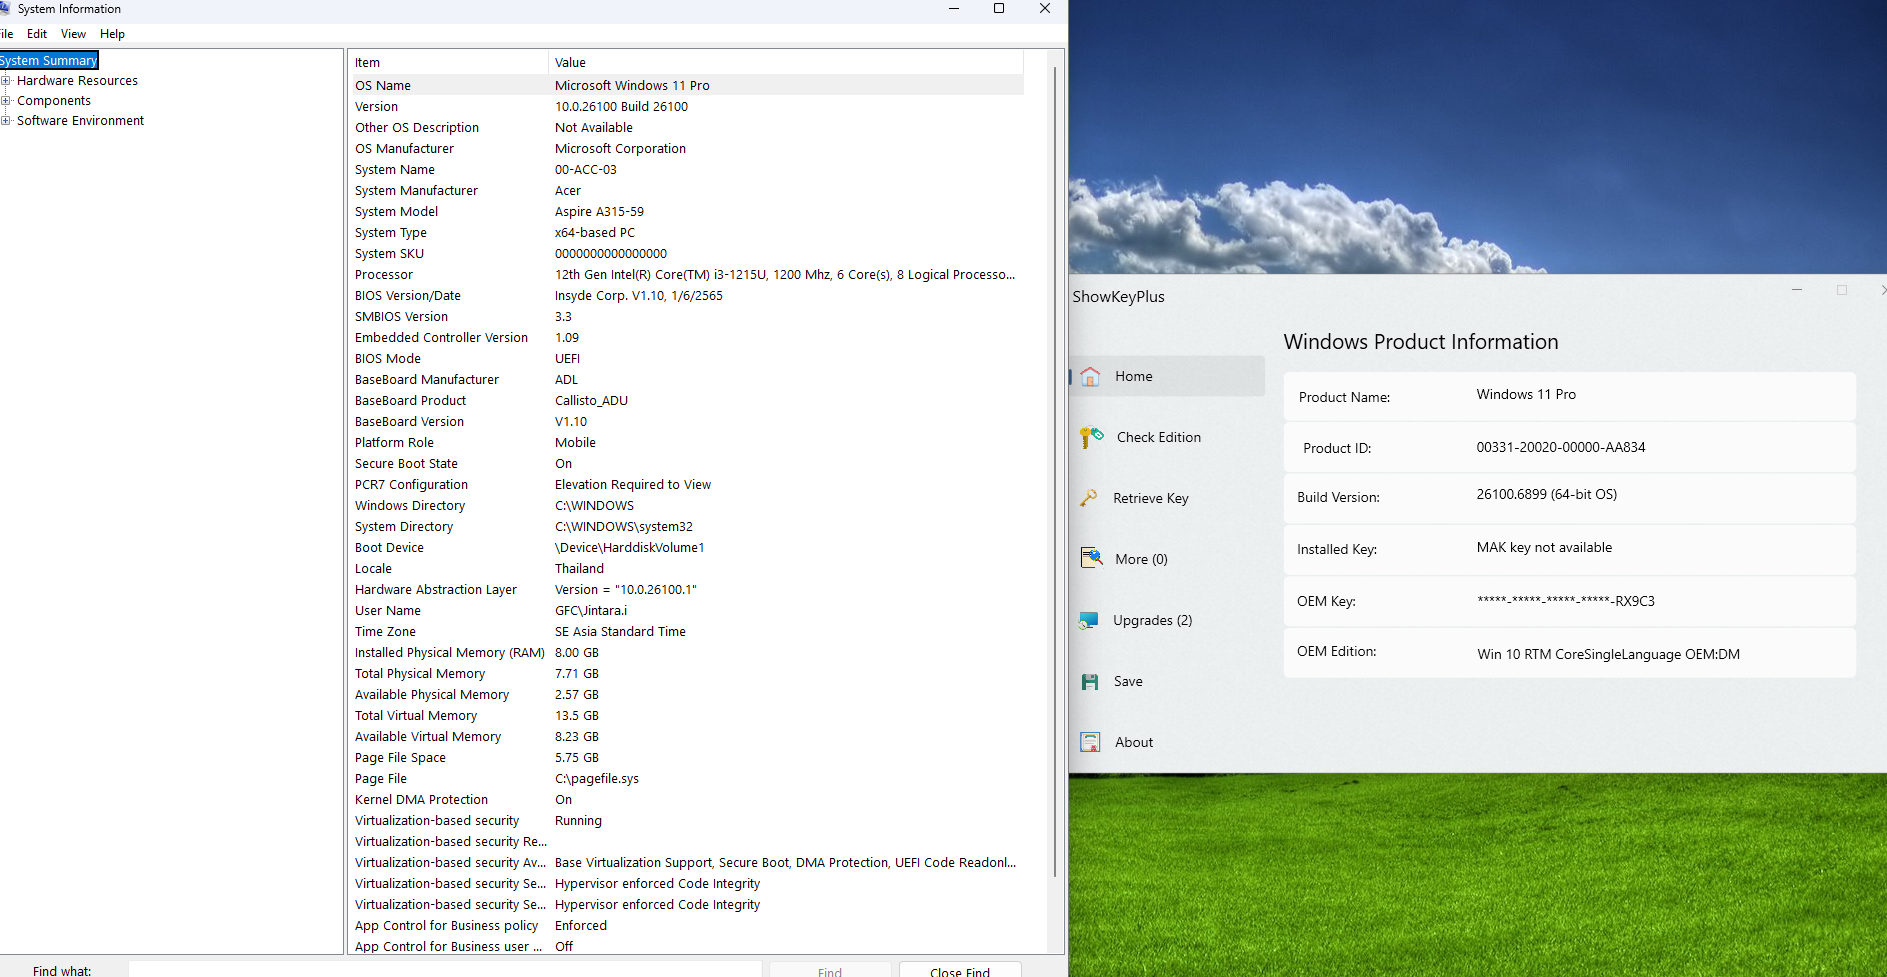Open the View menu
The width and height of the screenshot is (1887, 977).
pos(73,34)
